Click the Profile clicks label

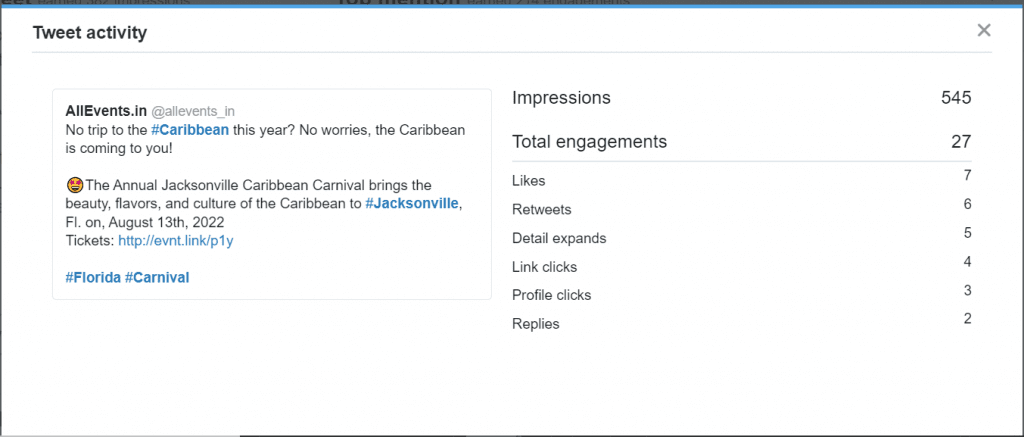(x=551, y=295)
